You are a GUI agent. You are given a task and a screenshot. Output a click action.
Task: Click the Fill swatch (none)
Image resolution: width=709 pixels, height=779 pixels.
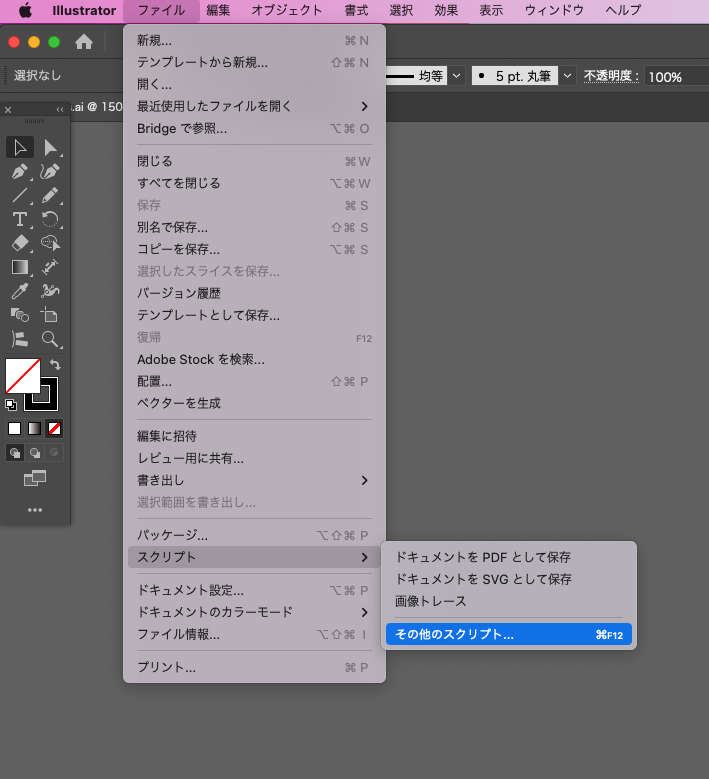pyautogui.click(x=23, y=376)
